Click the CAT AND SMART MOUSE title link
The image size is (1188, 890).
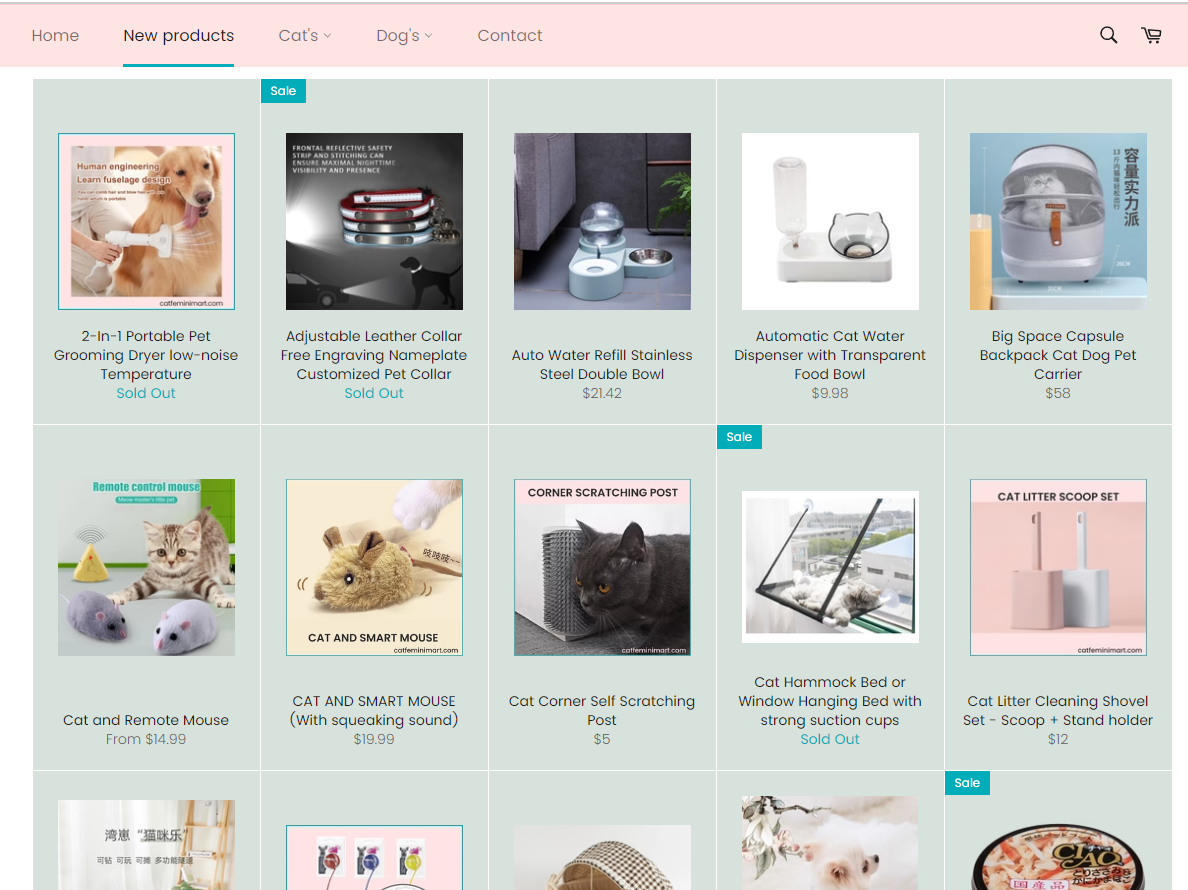point(374,710)
